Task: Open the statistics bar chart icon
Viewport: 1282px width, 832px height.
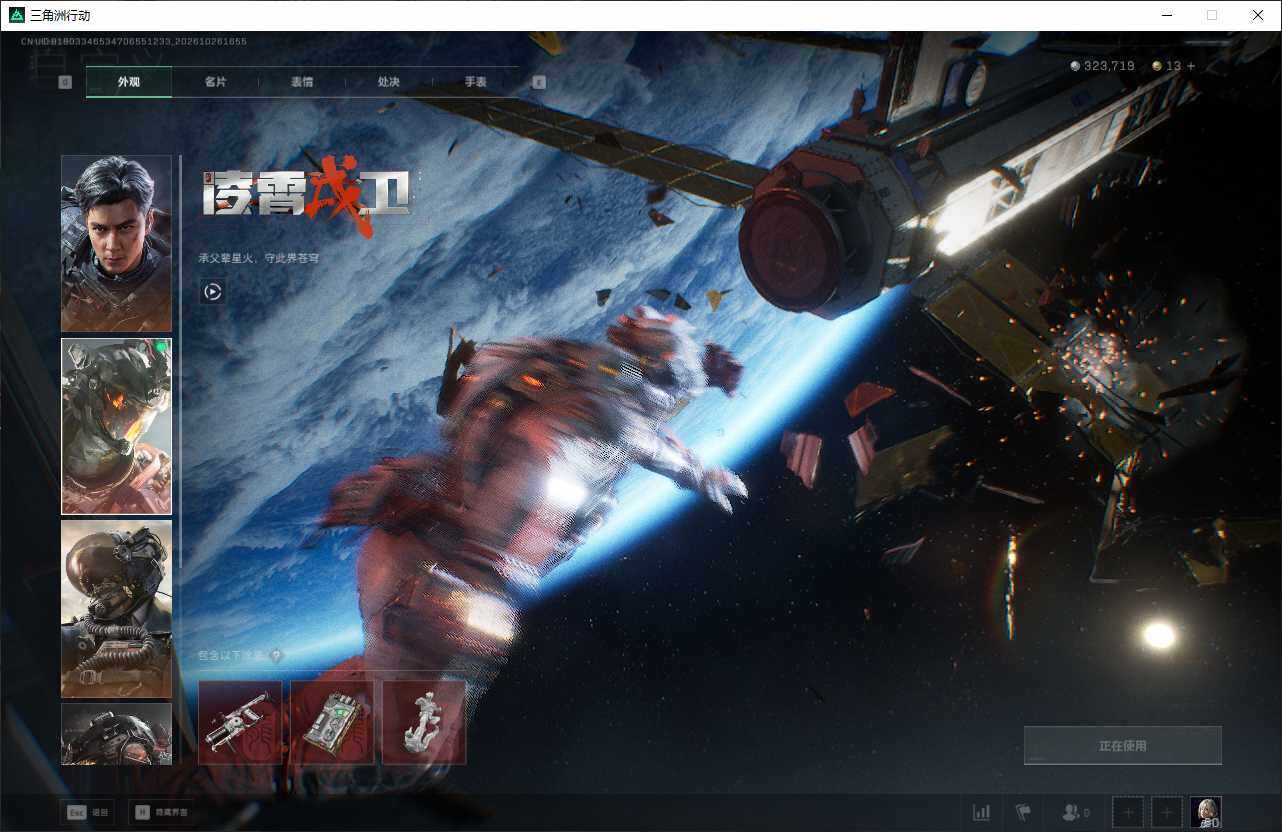Action: click(982, 812)
